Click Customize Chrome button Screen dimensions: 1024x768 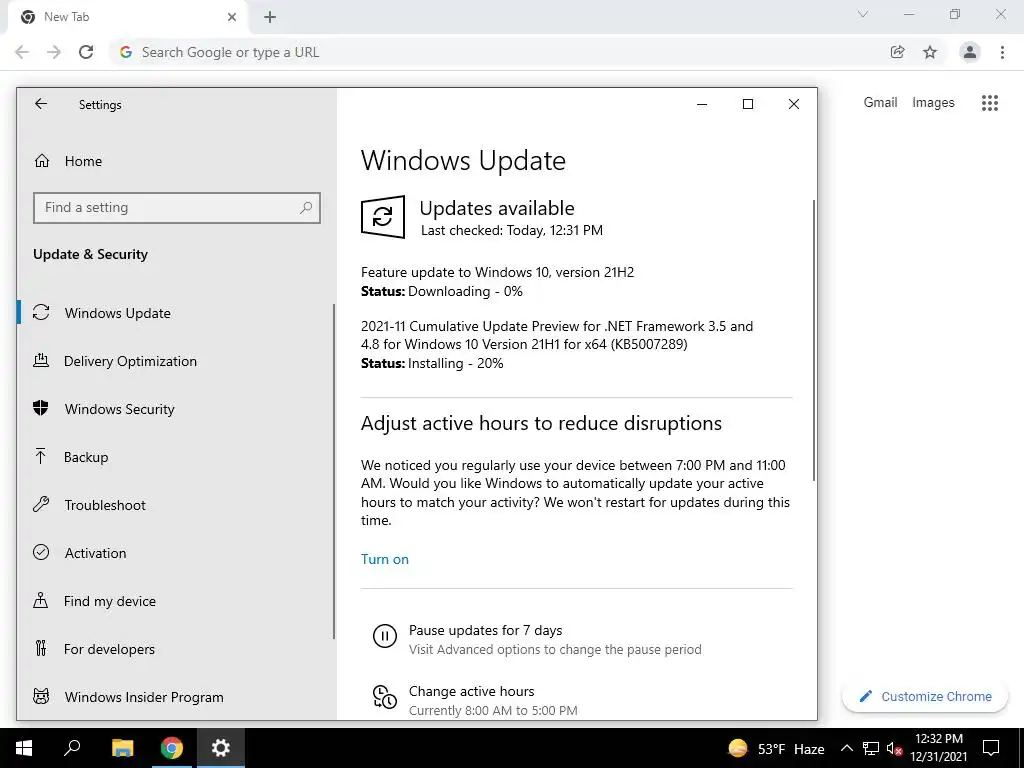(x=925, y=696)
